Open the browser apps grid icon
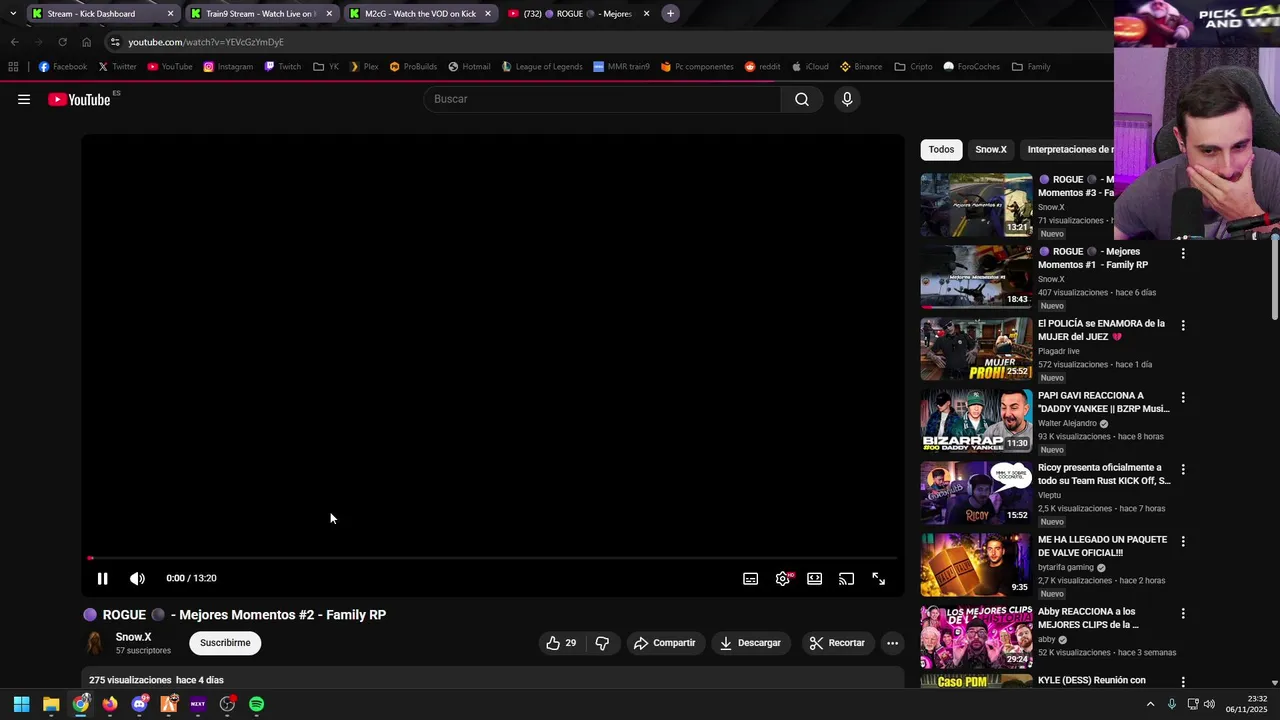Image resolution: width=1280 pixels, height=720 pixels. [13, 67]
